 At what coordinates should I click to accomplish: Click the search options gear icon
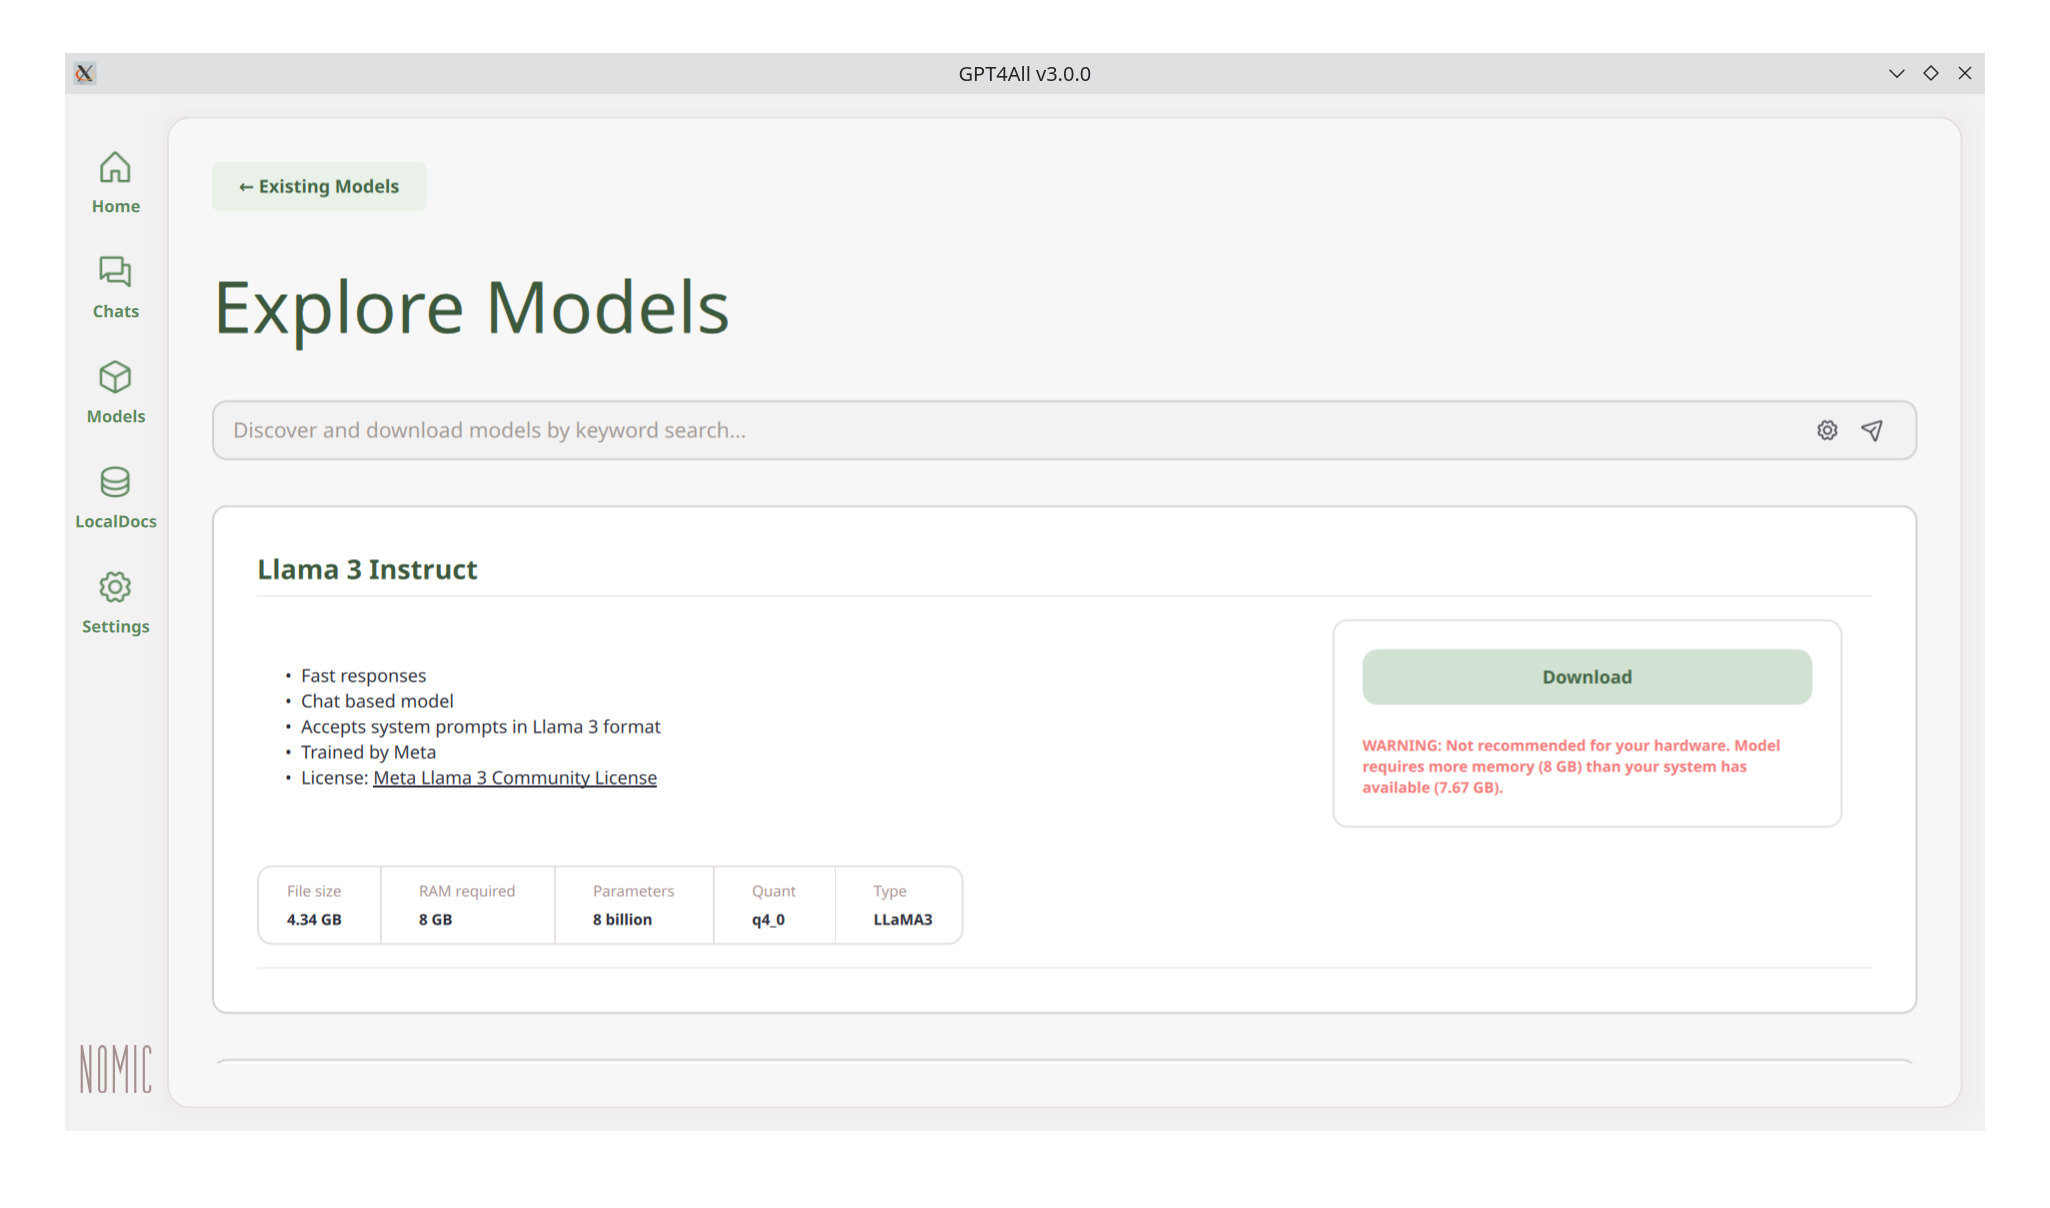(x=1827, y=430)
